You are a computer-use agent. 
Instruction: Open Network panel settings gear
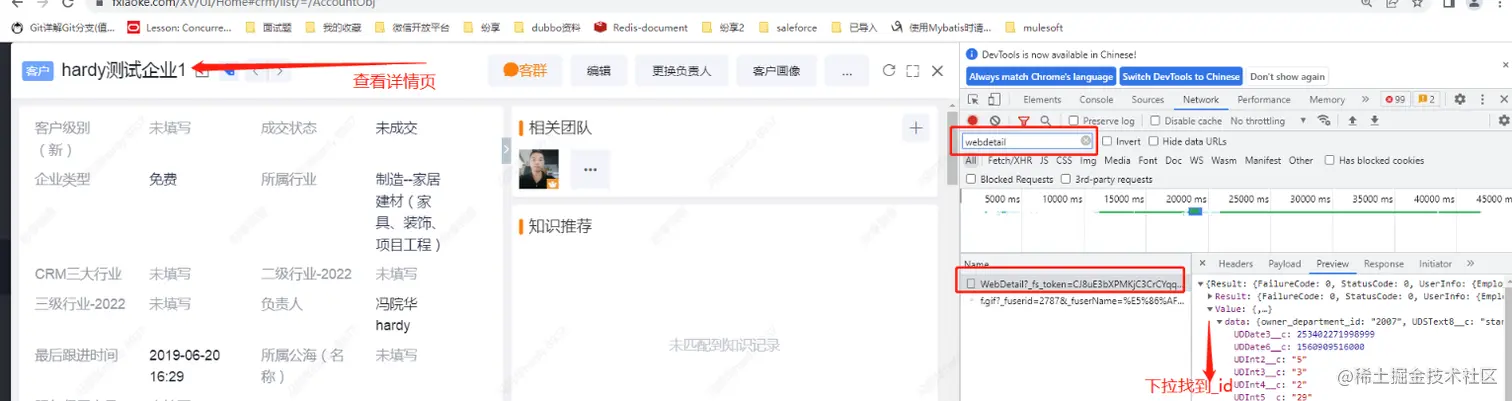(1504, 120)
